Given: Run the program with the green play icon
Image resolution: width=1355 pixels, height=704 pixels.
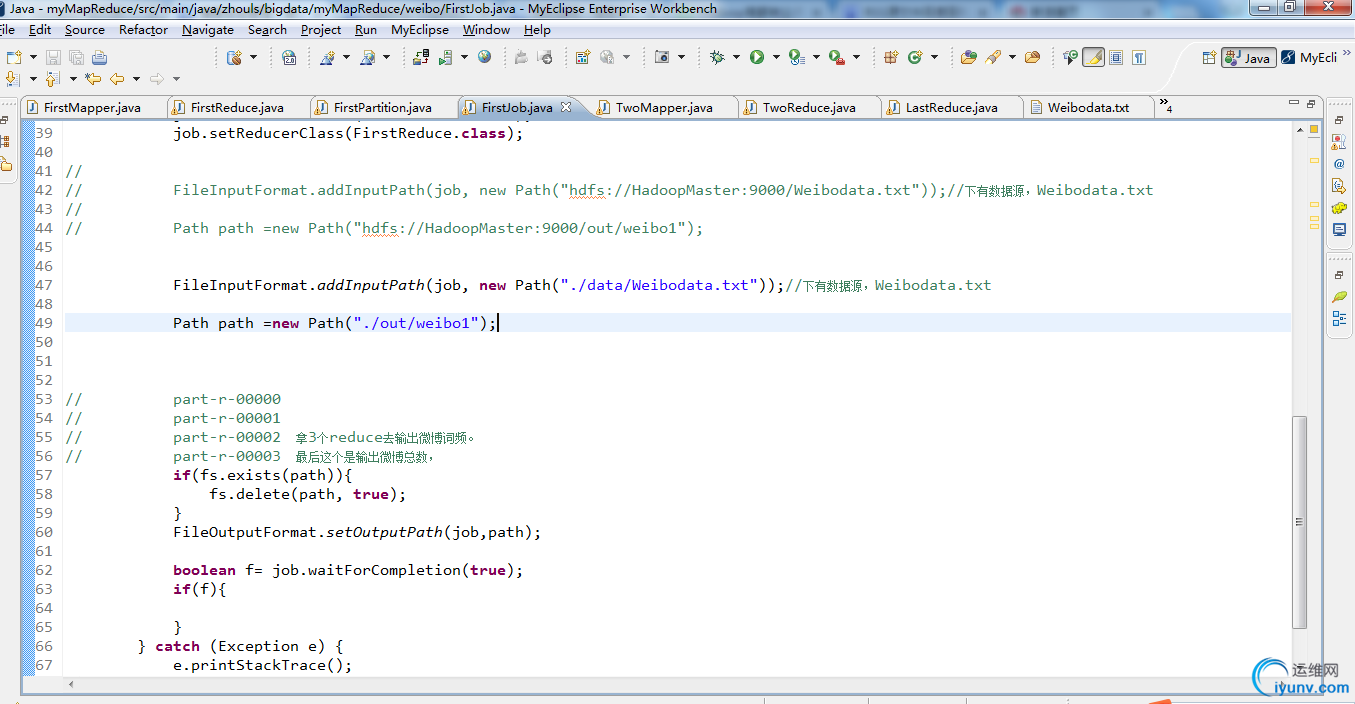Looking at the screenshot, I should tap(757, 57).
